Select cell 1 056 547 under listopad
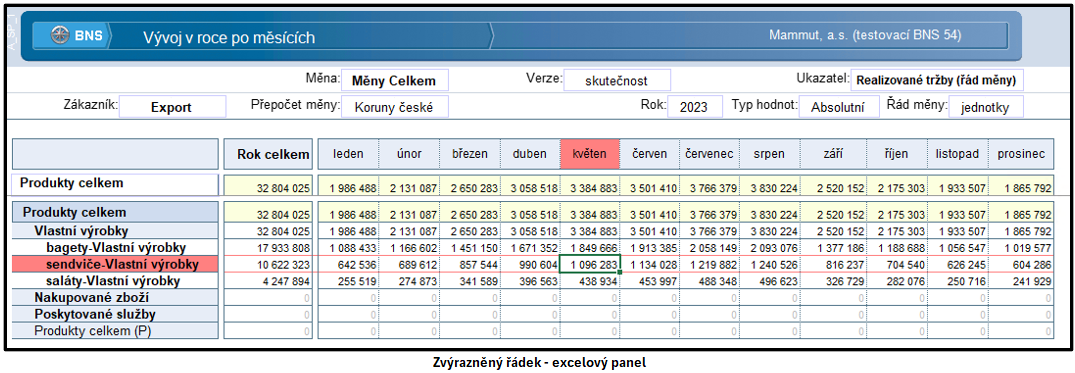 pyautogui.click(x=958, y=247)
